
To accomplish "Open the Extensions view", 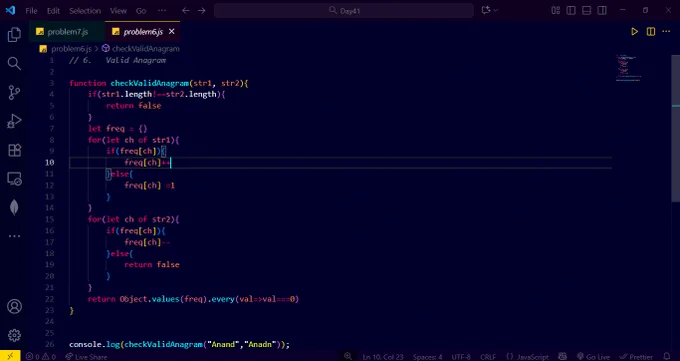I will click(x=14, y=150).
